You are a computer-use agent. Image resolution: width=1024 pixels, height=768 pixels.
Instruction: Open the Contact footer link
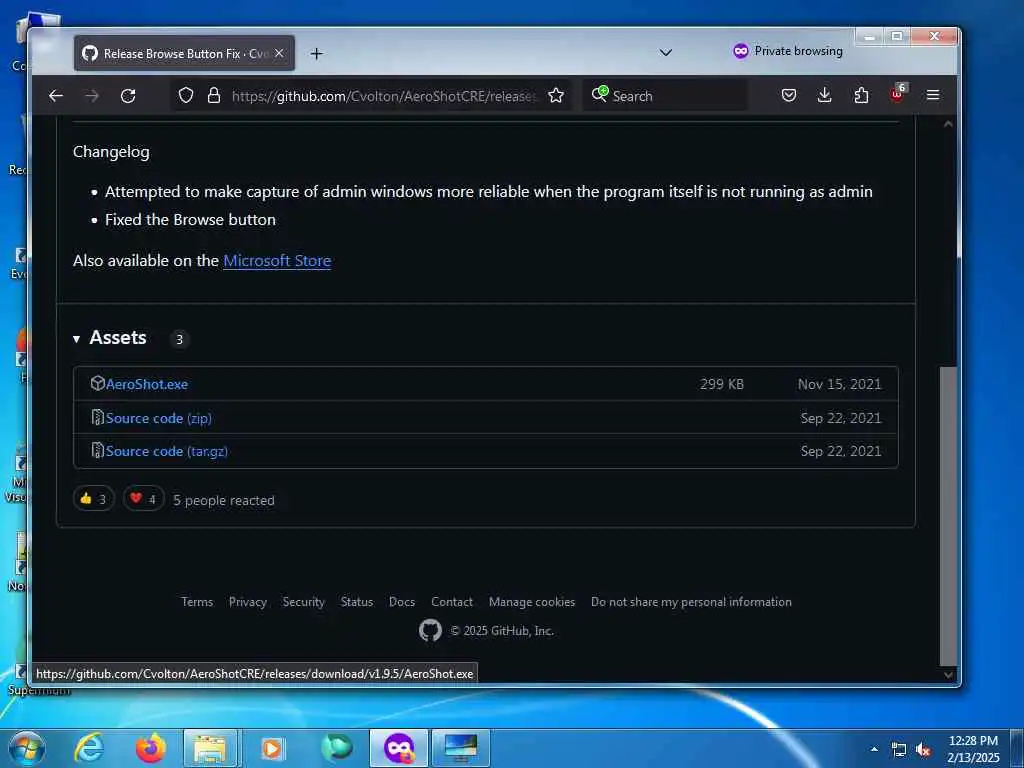click(452, 602)
